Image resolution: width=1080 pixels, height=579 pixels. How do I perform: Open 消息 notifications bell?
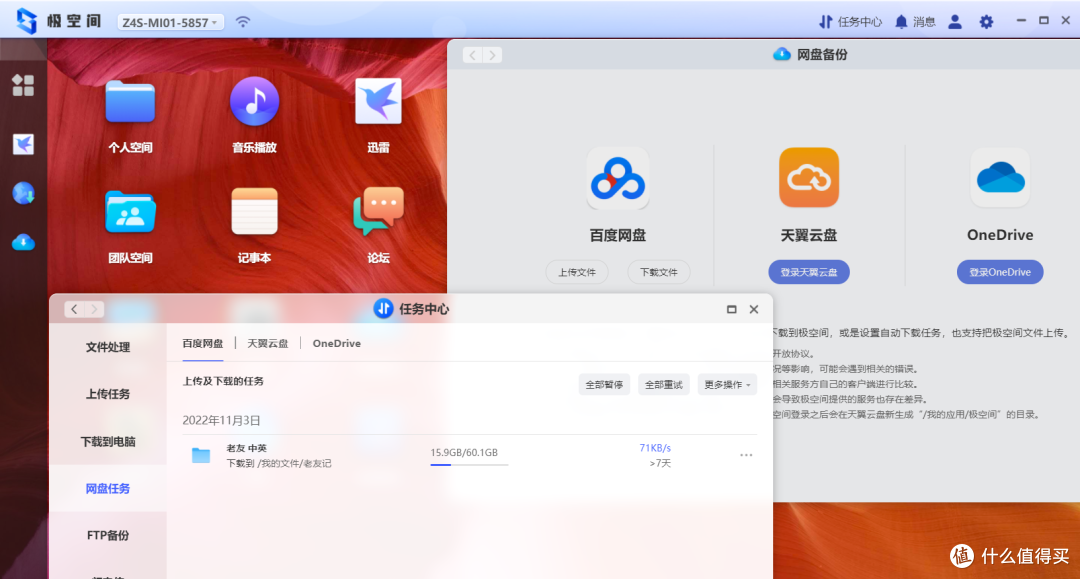[x=915, y=22]
